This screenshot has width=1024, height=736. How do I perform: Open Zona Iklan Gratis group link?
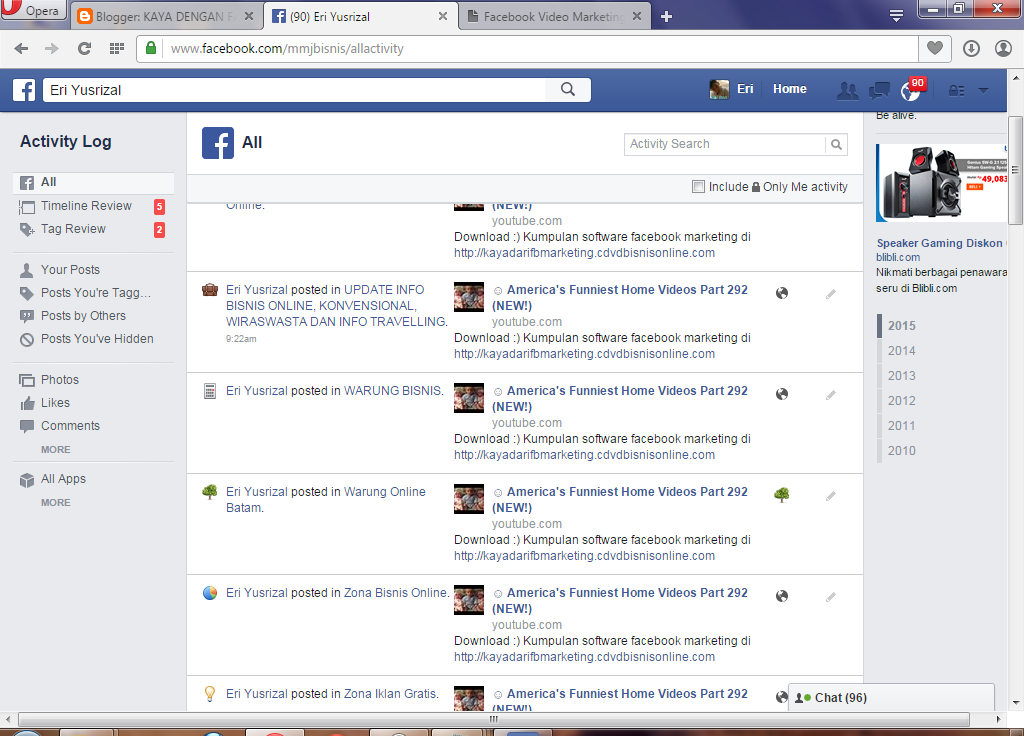pos(390,694)
